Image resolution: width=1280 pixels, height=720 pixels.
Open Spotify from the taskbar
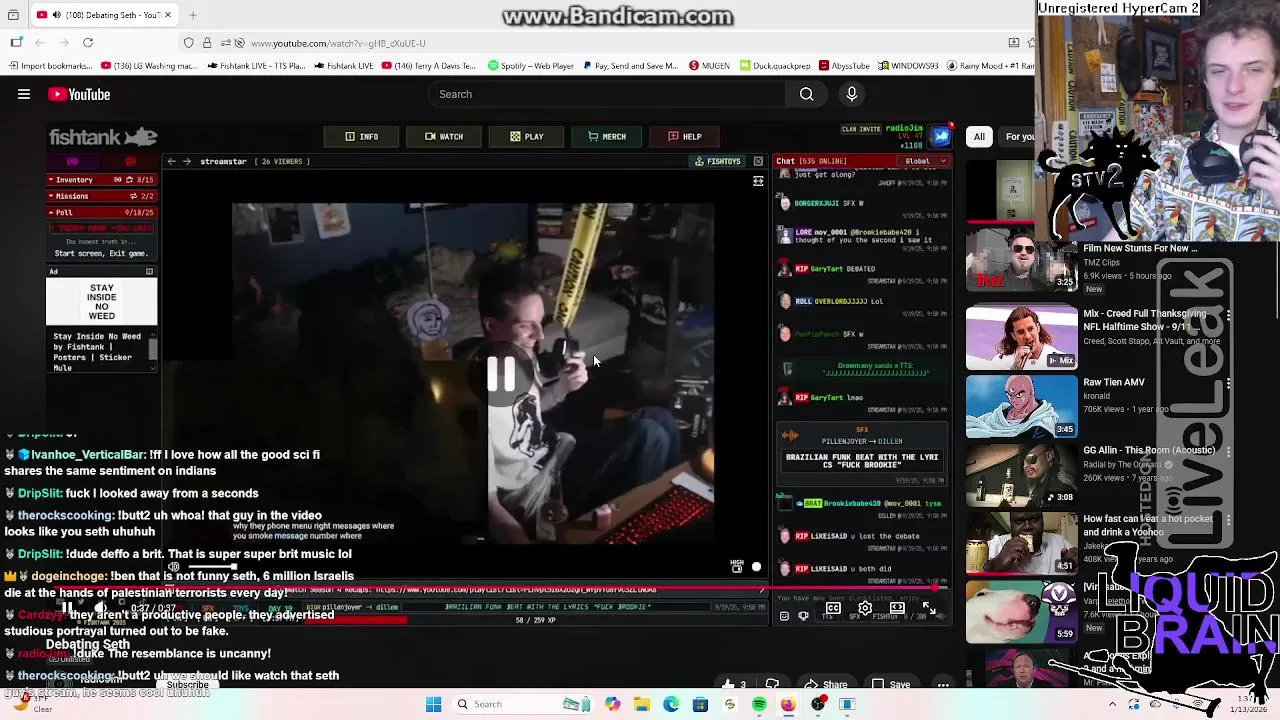coord(759,704)
